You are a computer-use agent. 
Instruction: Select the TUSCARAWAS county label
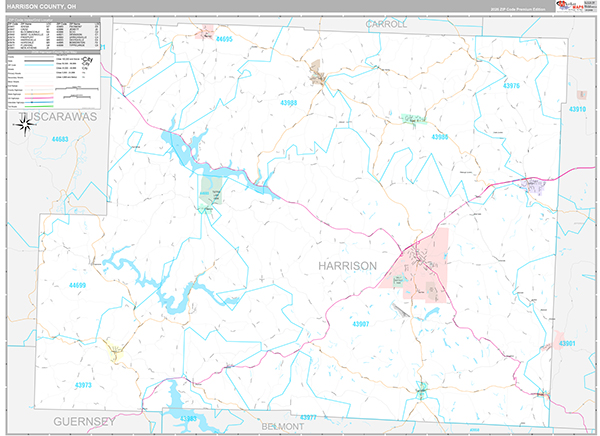[x=58, y=116]
